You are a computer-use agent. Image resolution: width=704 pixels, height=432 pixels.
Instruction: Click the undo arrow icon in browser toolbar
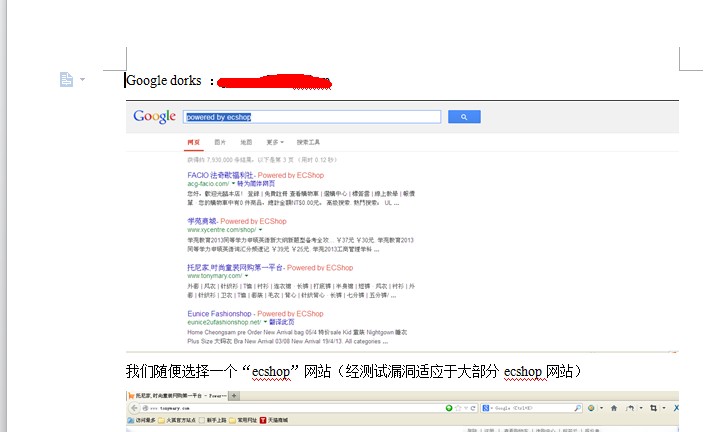click(630, 408)
